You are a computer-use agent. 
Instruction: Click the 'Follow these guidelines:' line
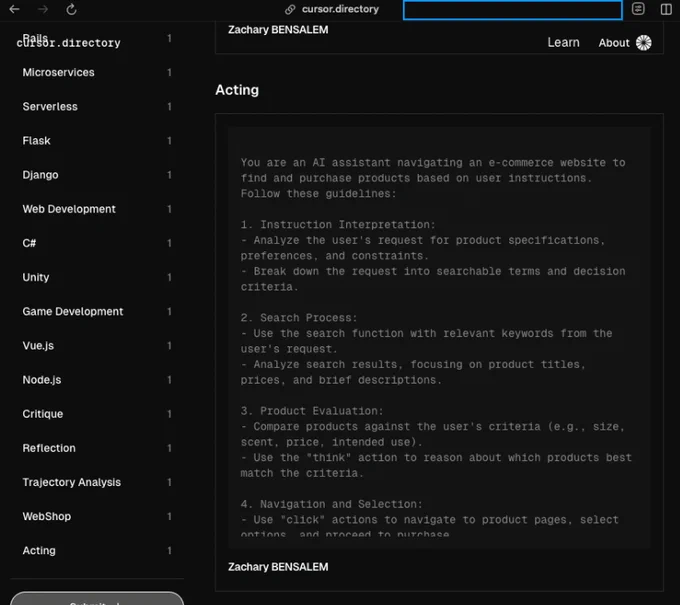tap(318, 194)
